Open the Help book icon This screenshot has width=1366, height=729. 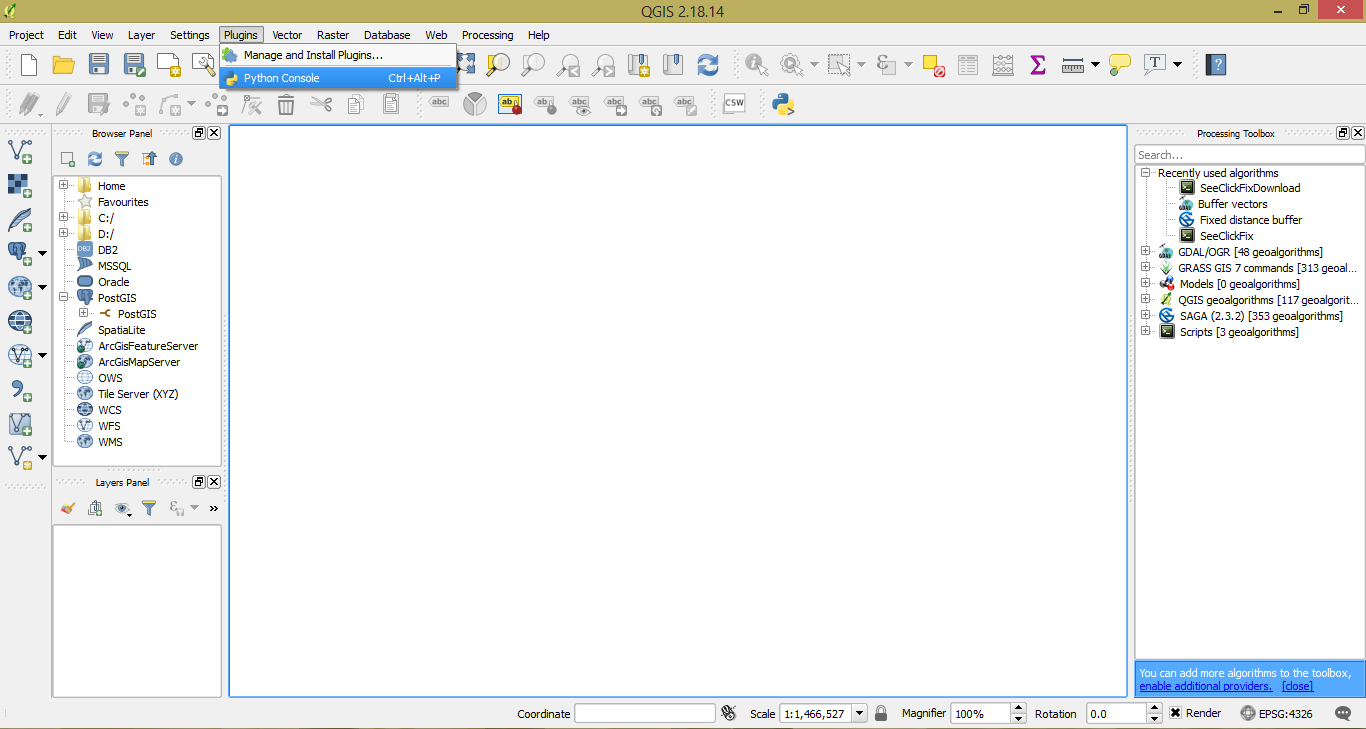coord(1215,65)
